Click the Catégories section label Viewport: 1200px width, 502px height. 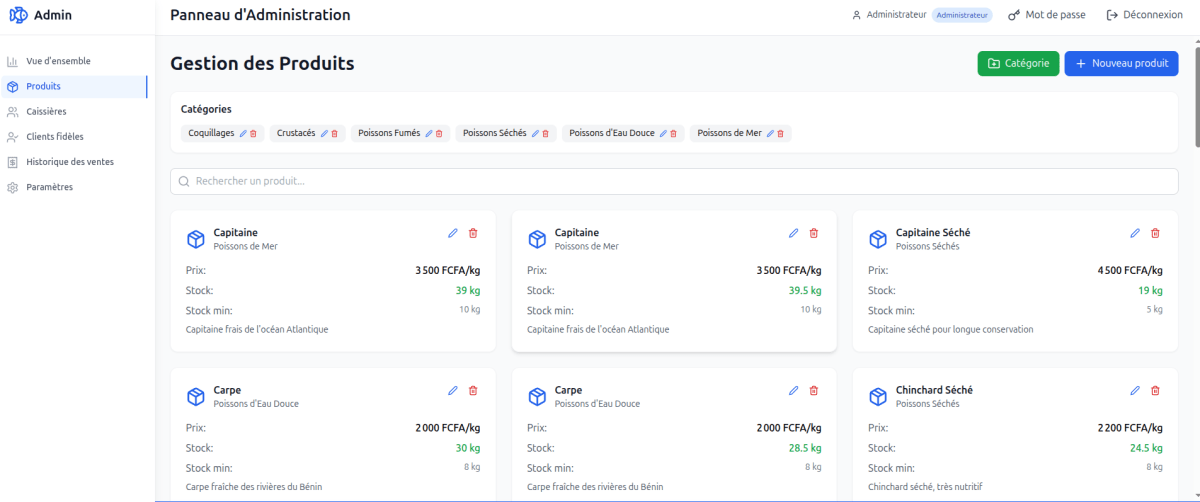tap(206, 109)
